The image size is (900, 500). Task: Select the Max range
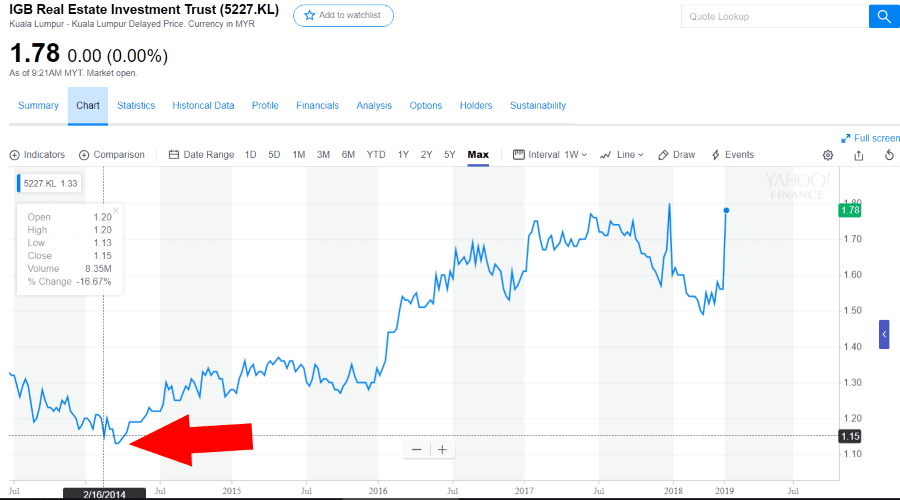point(478,155)
